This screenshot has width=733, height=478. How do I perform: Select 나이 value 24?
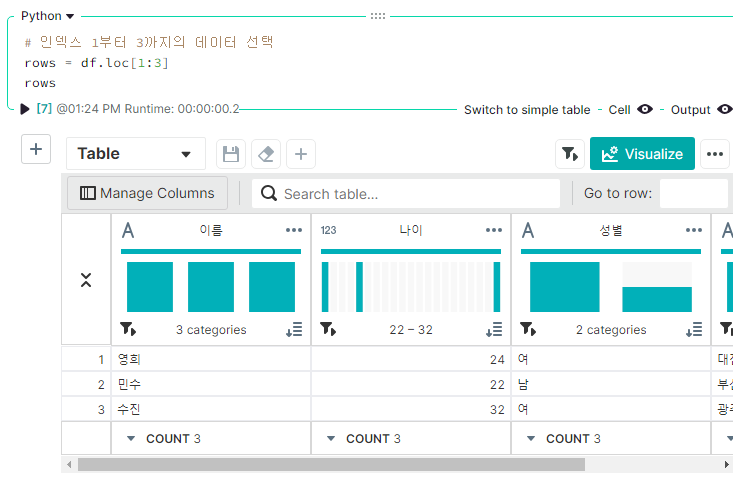pyautogui.click(x=411, y=359)
